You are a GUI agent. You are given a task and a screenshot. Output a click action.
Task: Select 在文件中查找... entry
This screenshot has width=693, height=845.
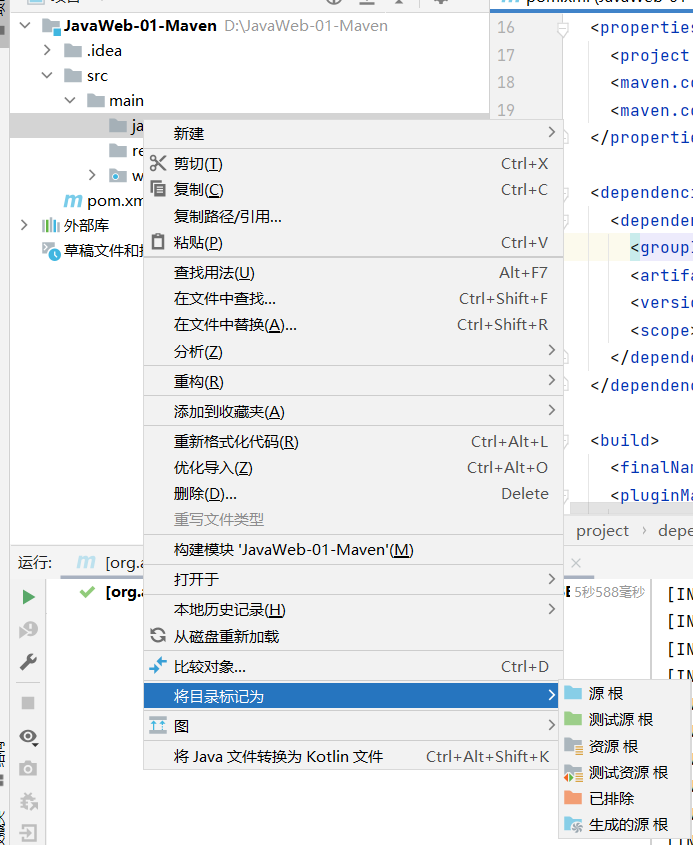354,299
